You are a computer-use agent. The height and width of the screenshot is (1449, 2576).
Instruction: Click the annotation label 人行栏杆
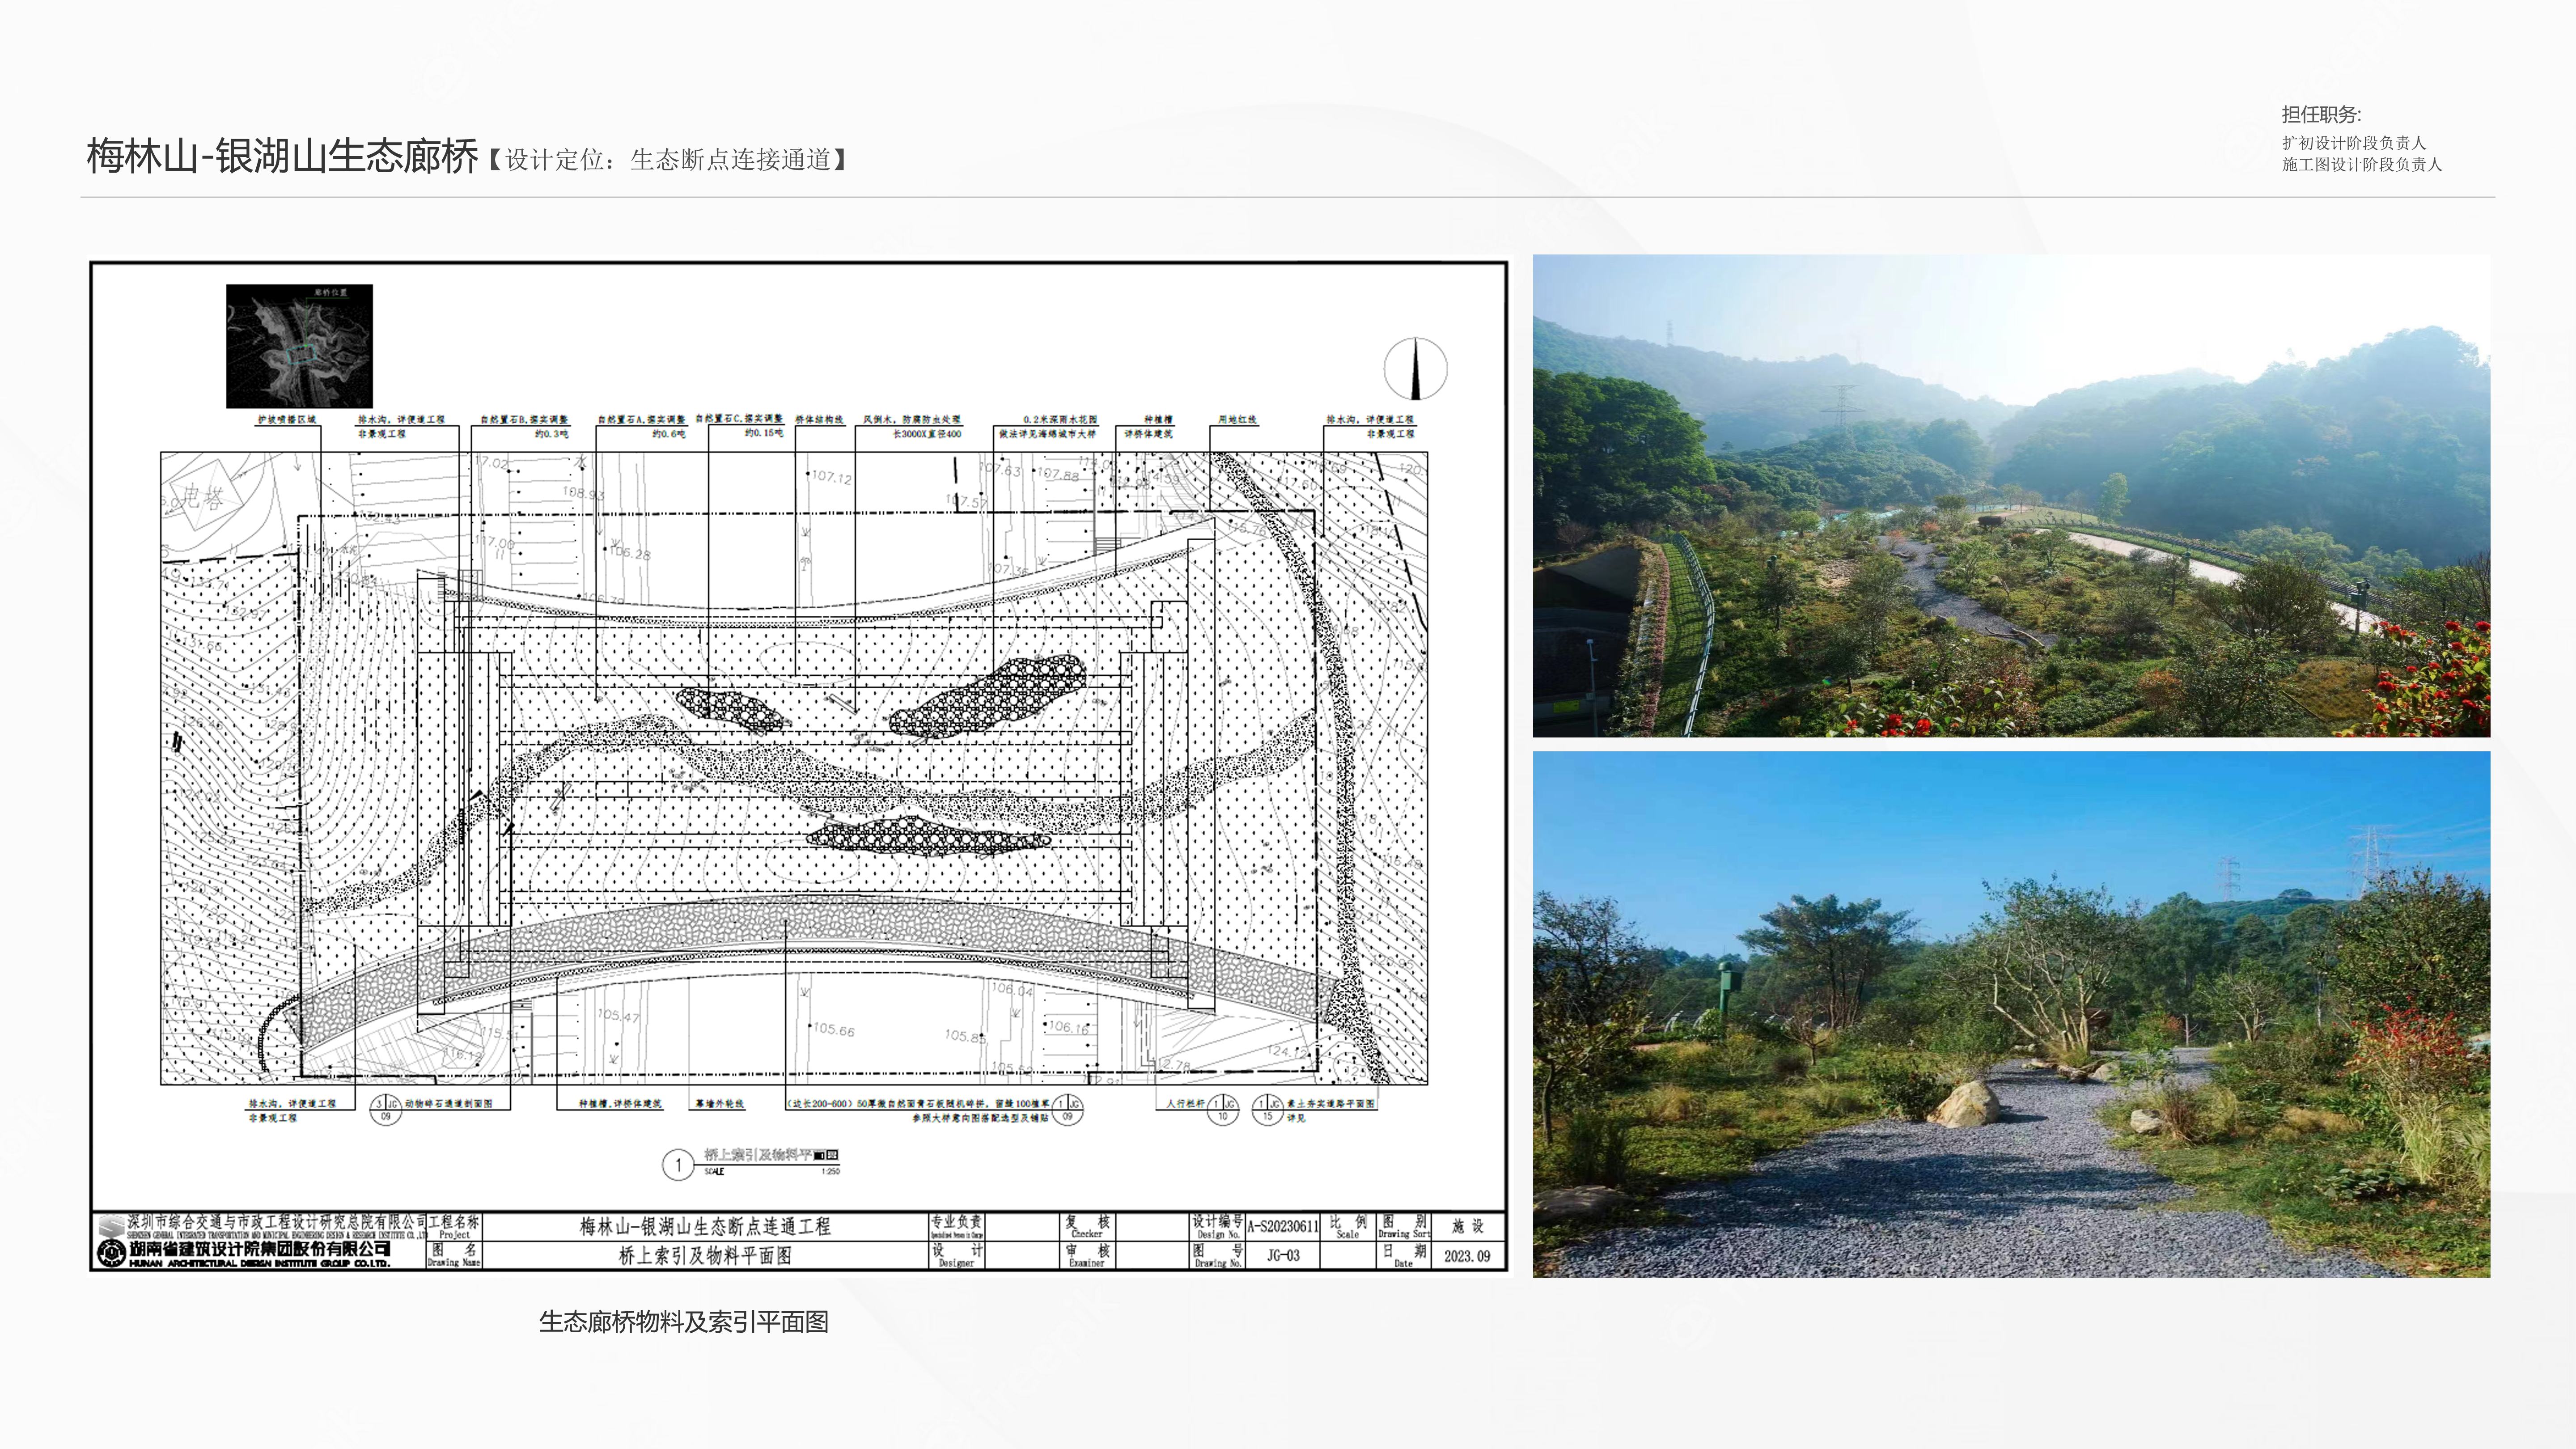point(1186,1104)
